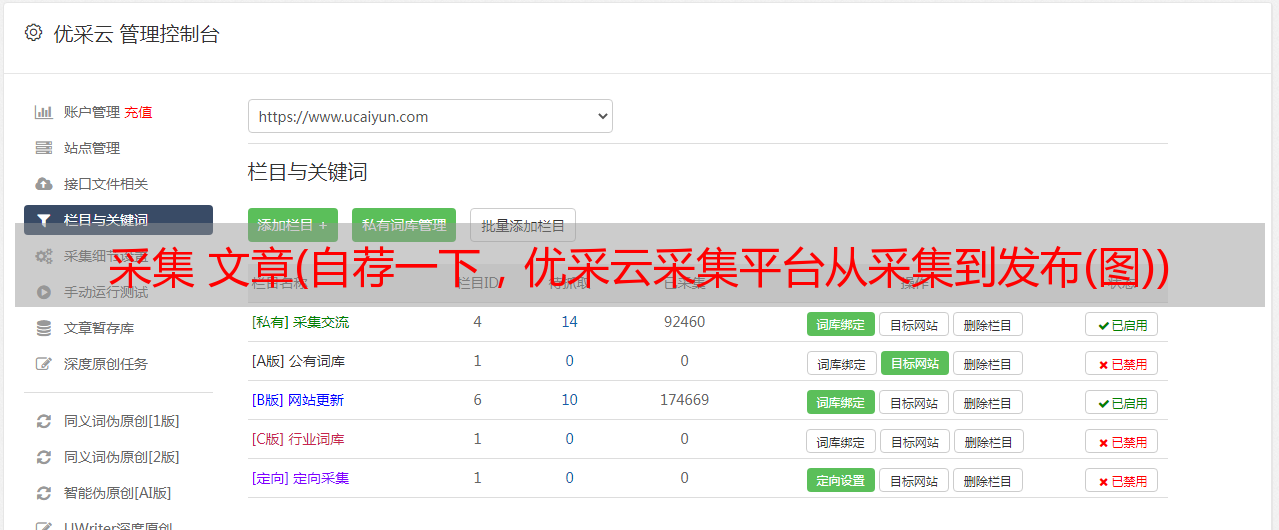Viewport: 1279px width, 530px height.
Task: Go to 文章暂存库 in the sidebar
Action: (x=99, y=328)
